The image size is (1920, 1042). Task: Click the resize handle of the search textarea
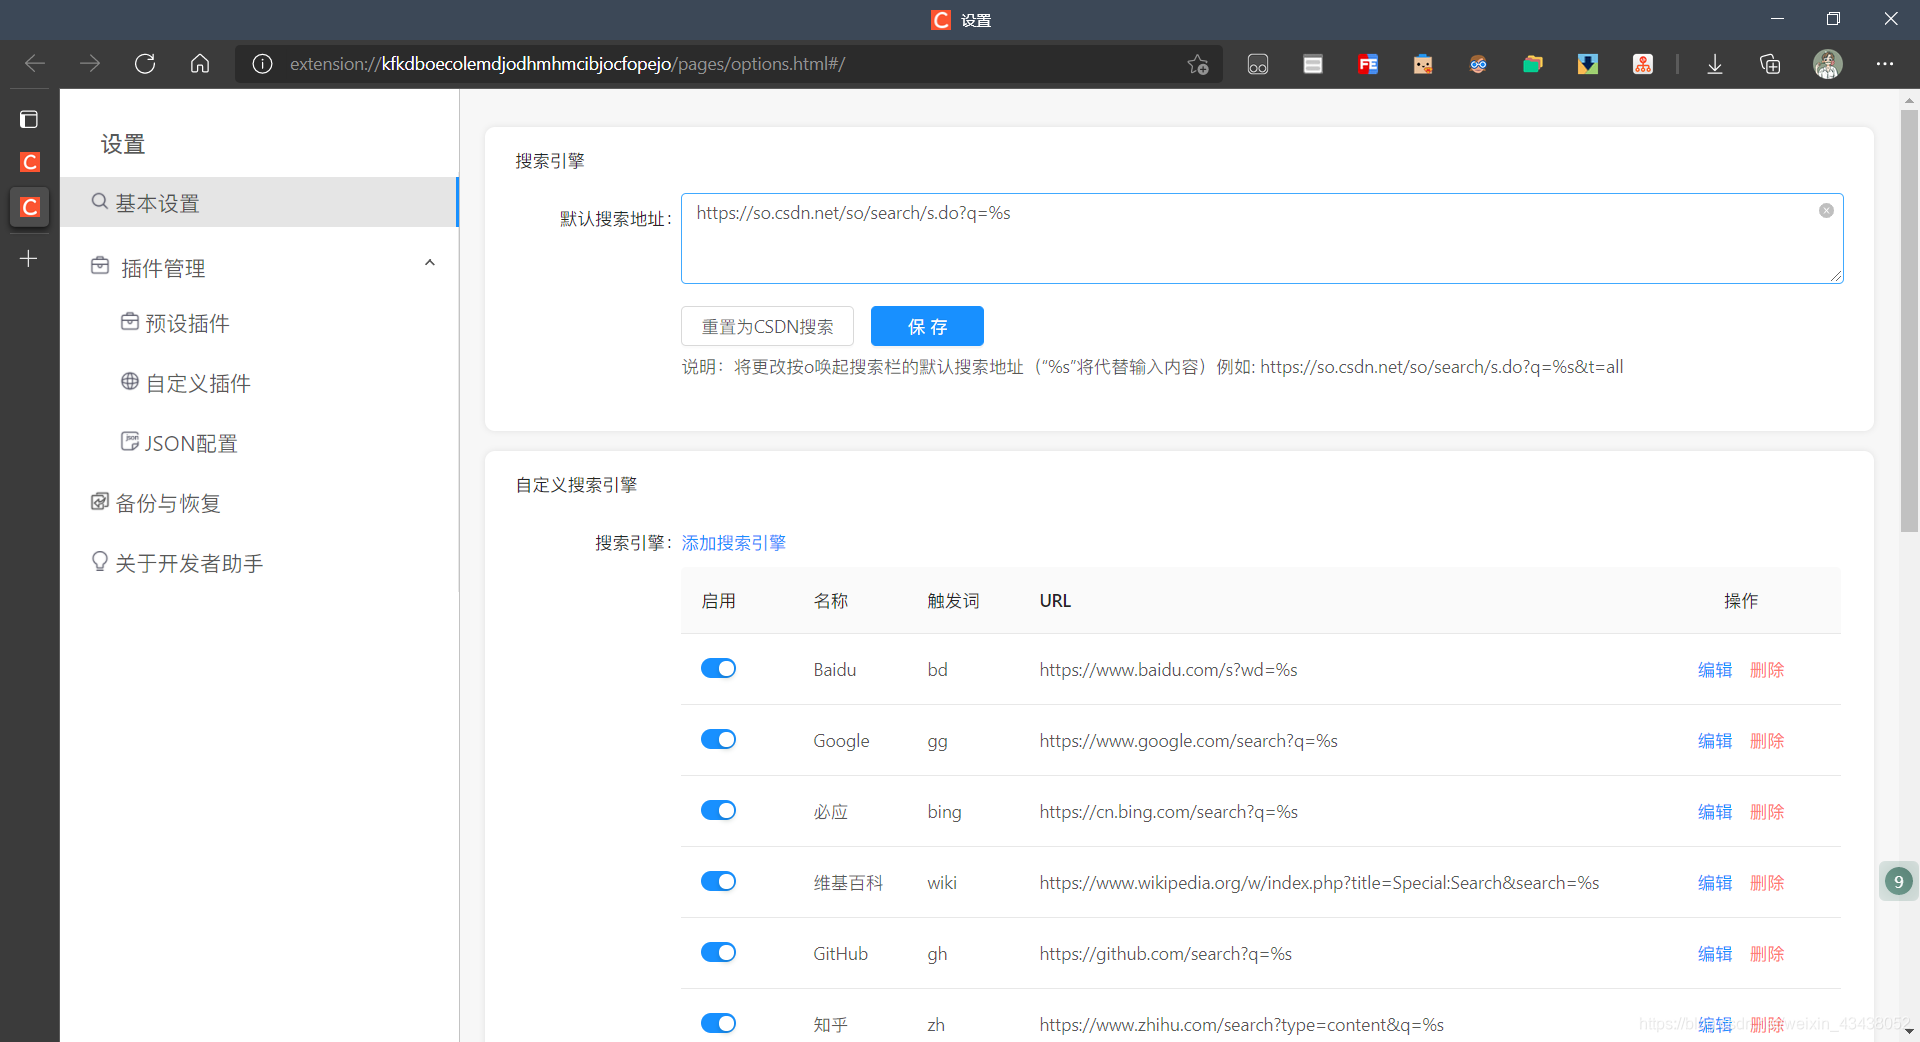point(1836,276)
